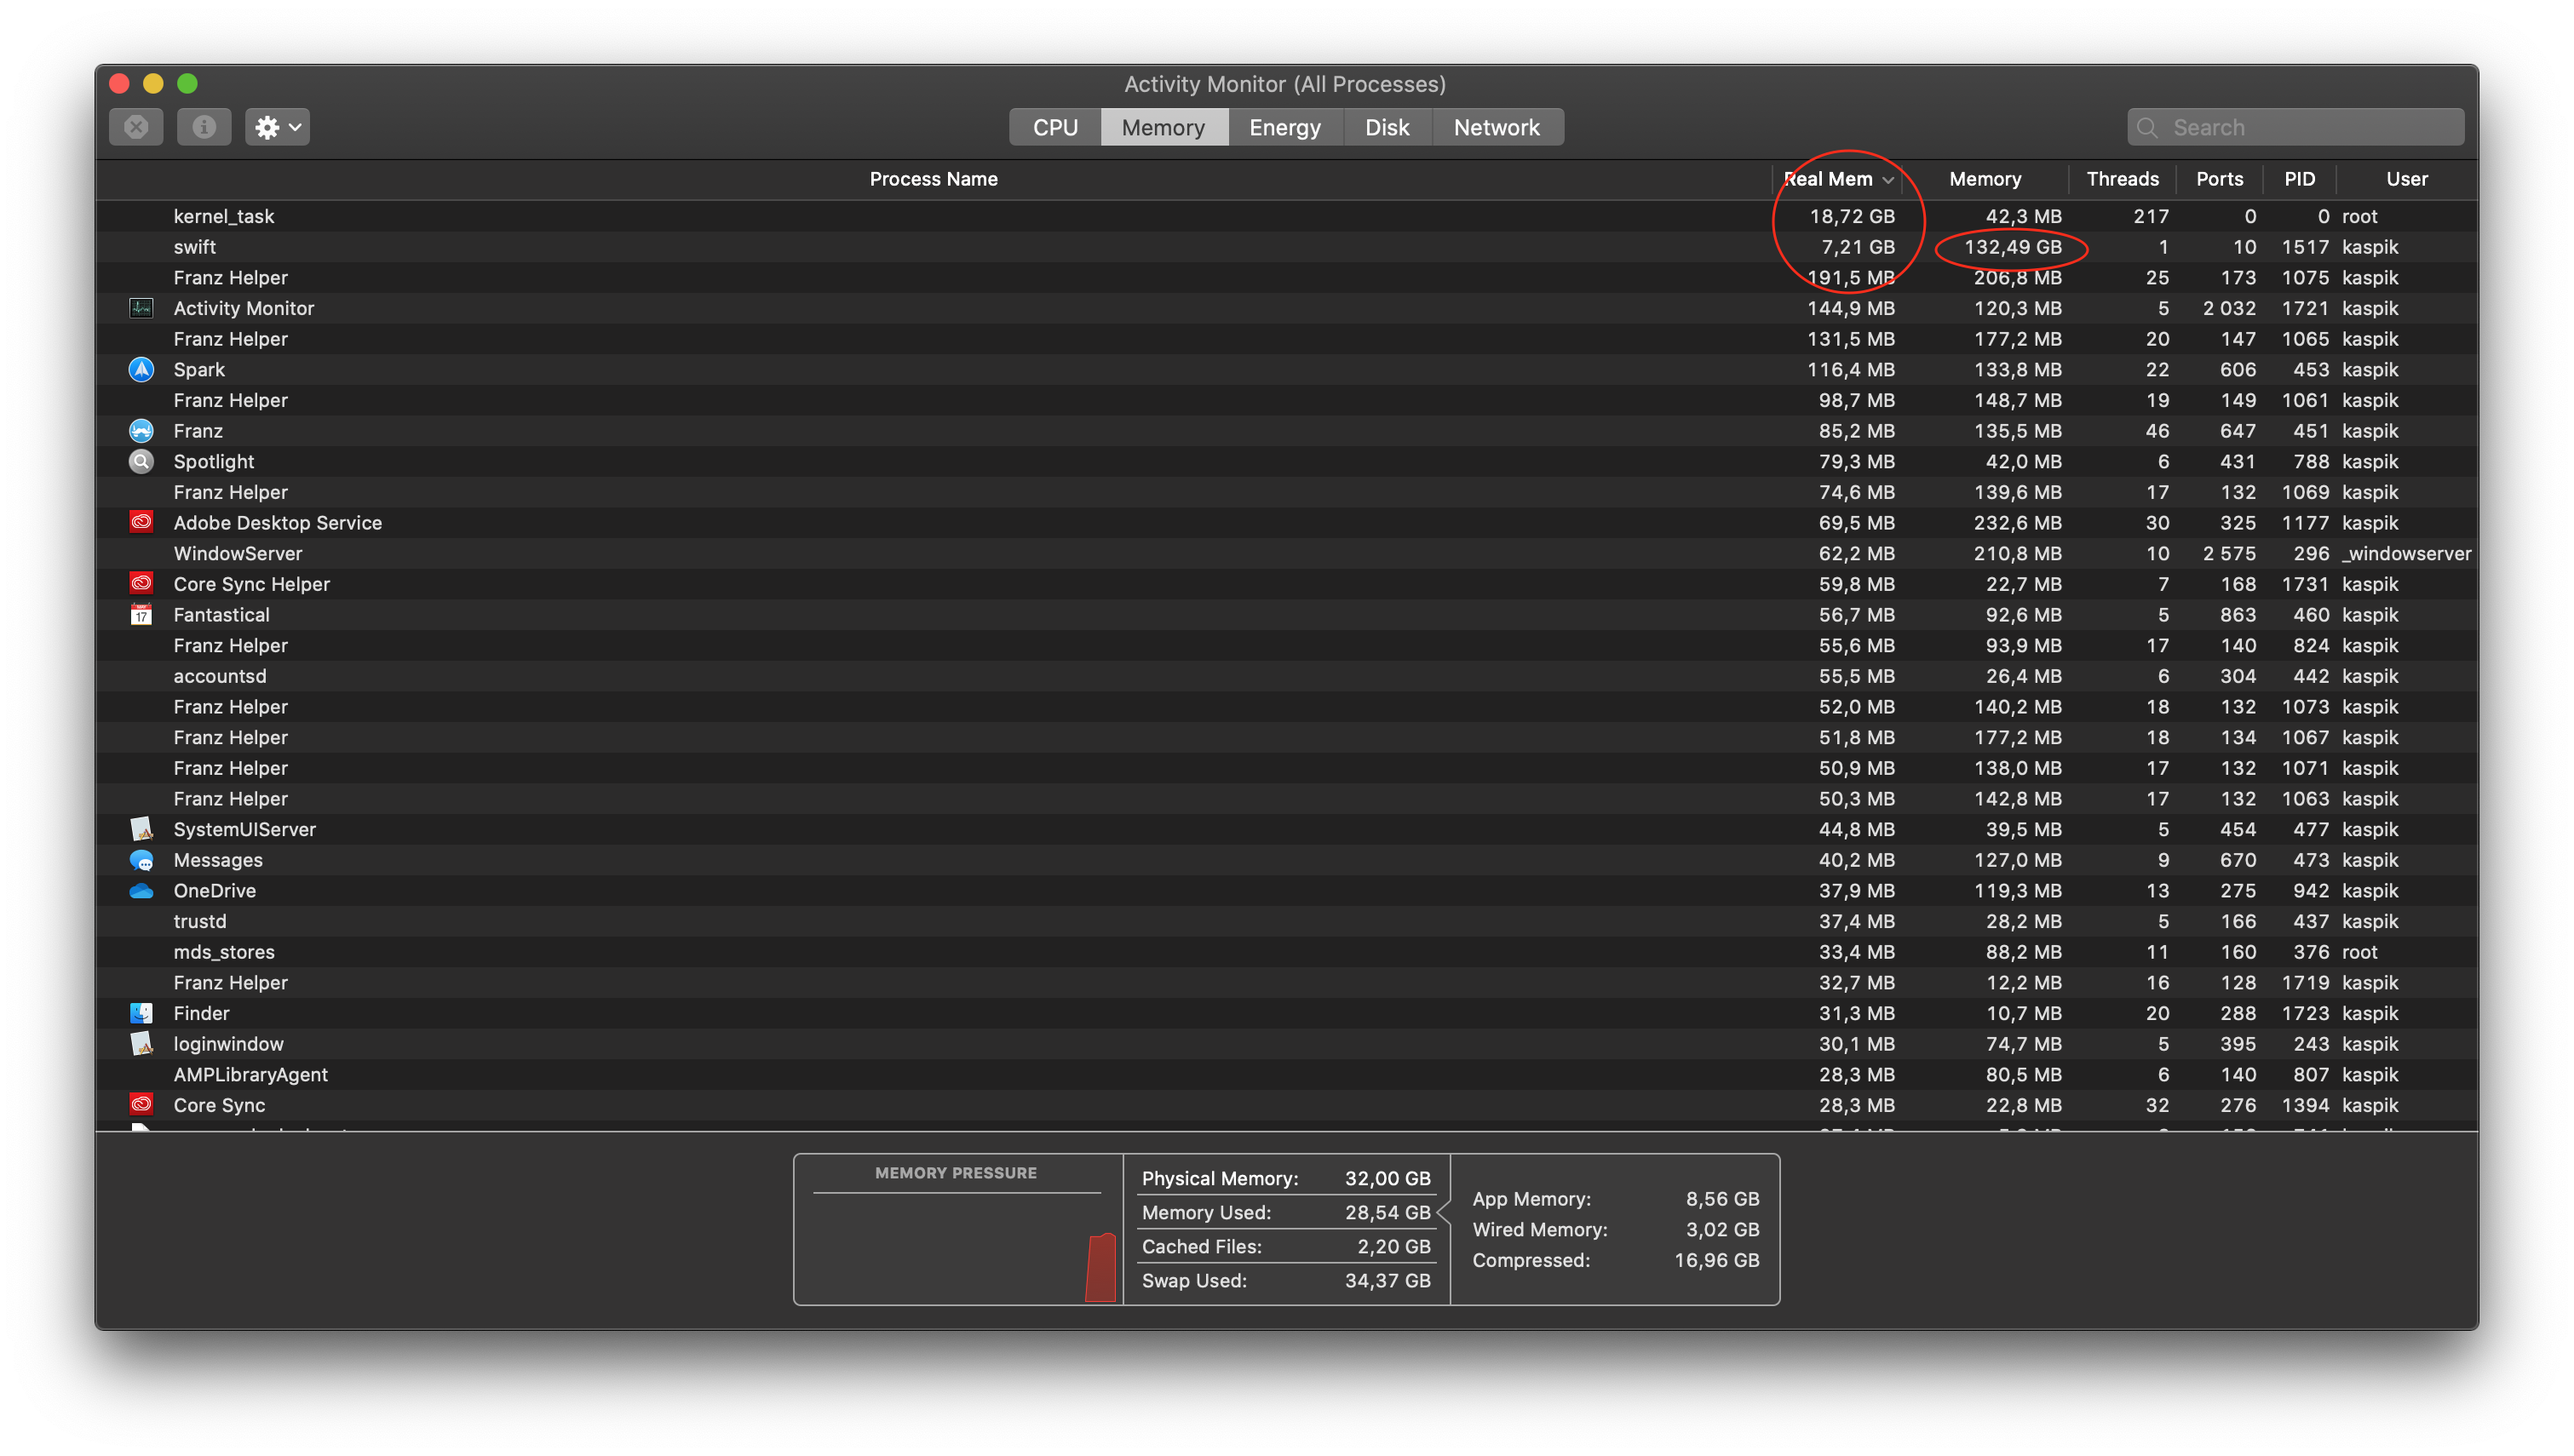Image resolution: width=2574 pixels, height=1456 pixels.
Task: Select the WindowServer process row
Action: tap(1287, 553)
